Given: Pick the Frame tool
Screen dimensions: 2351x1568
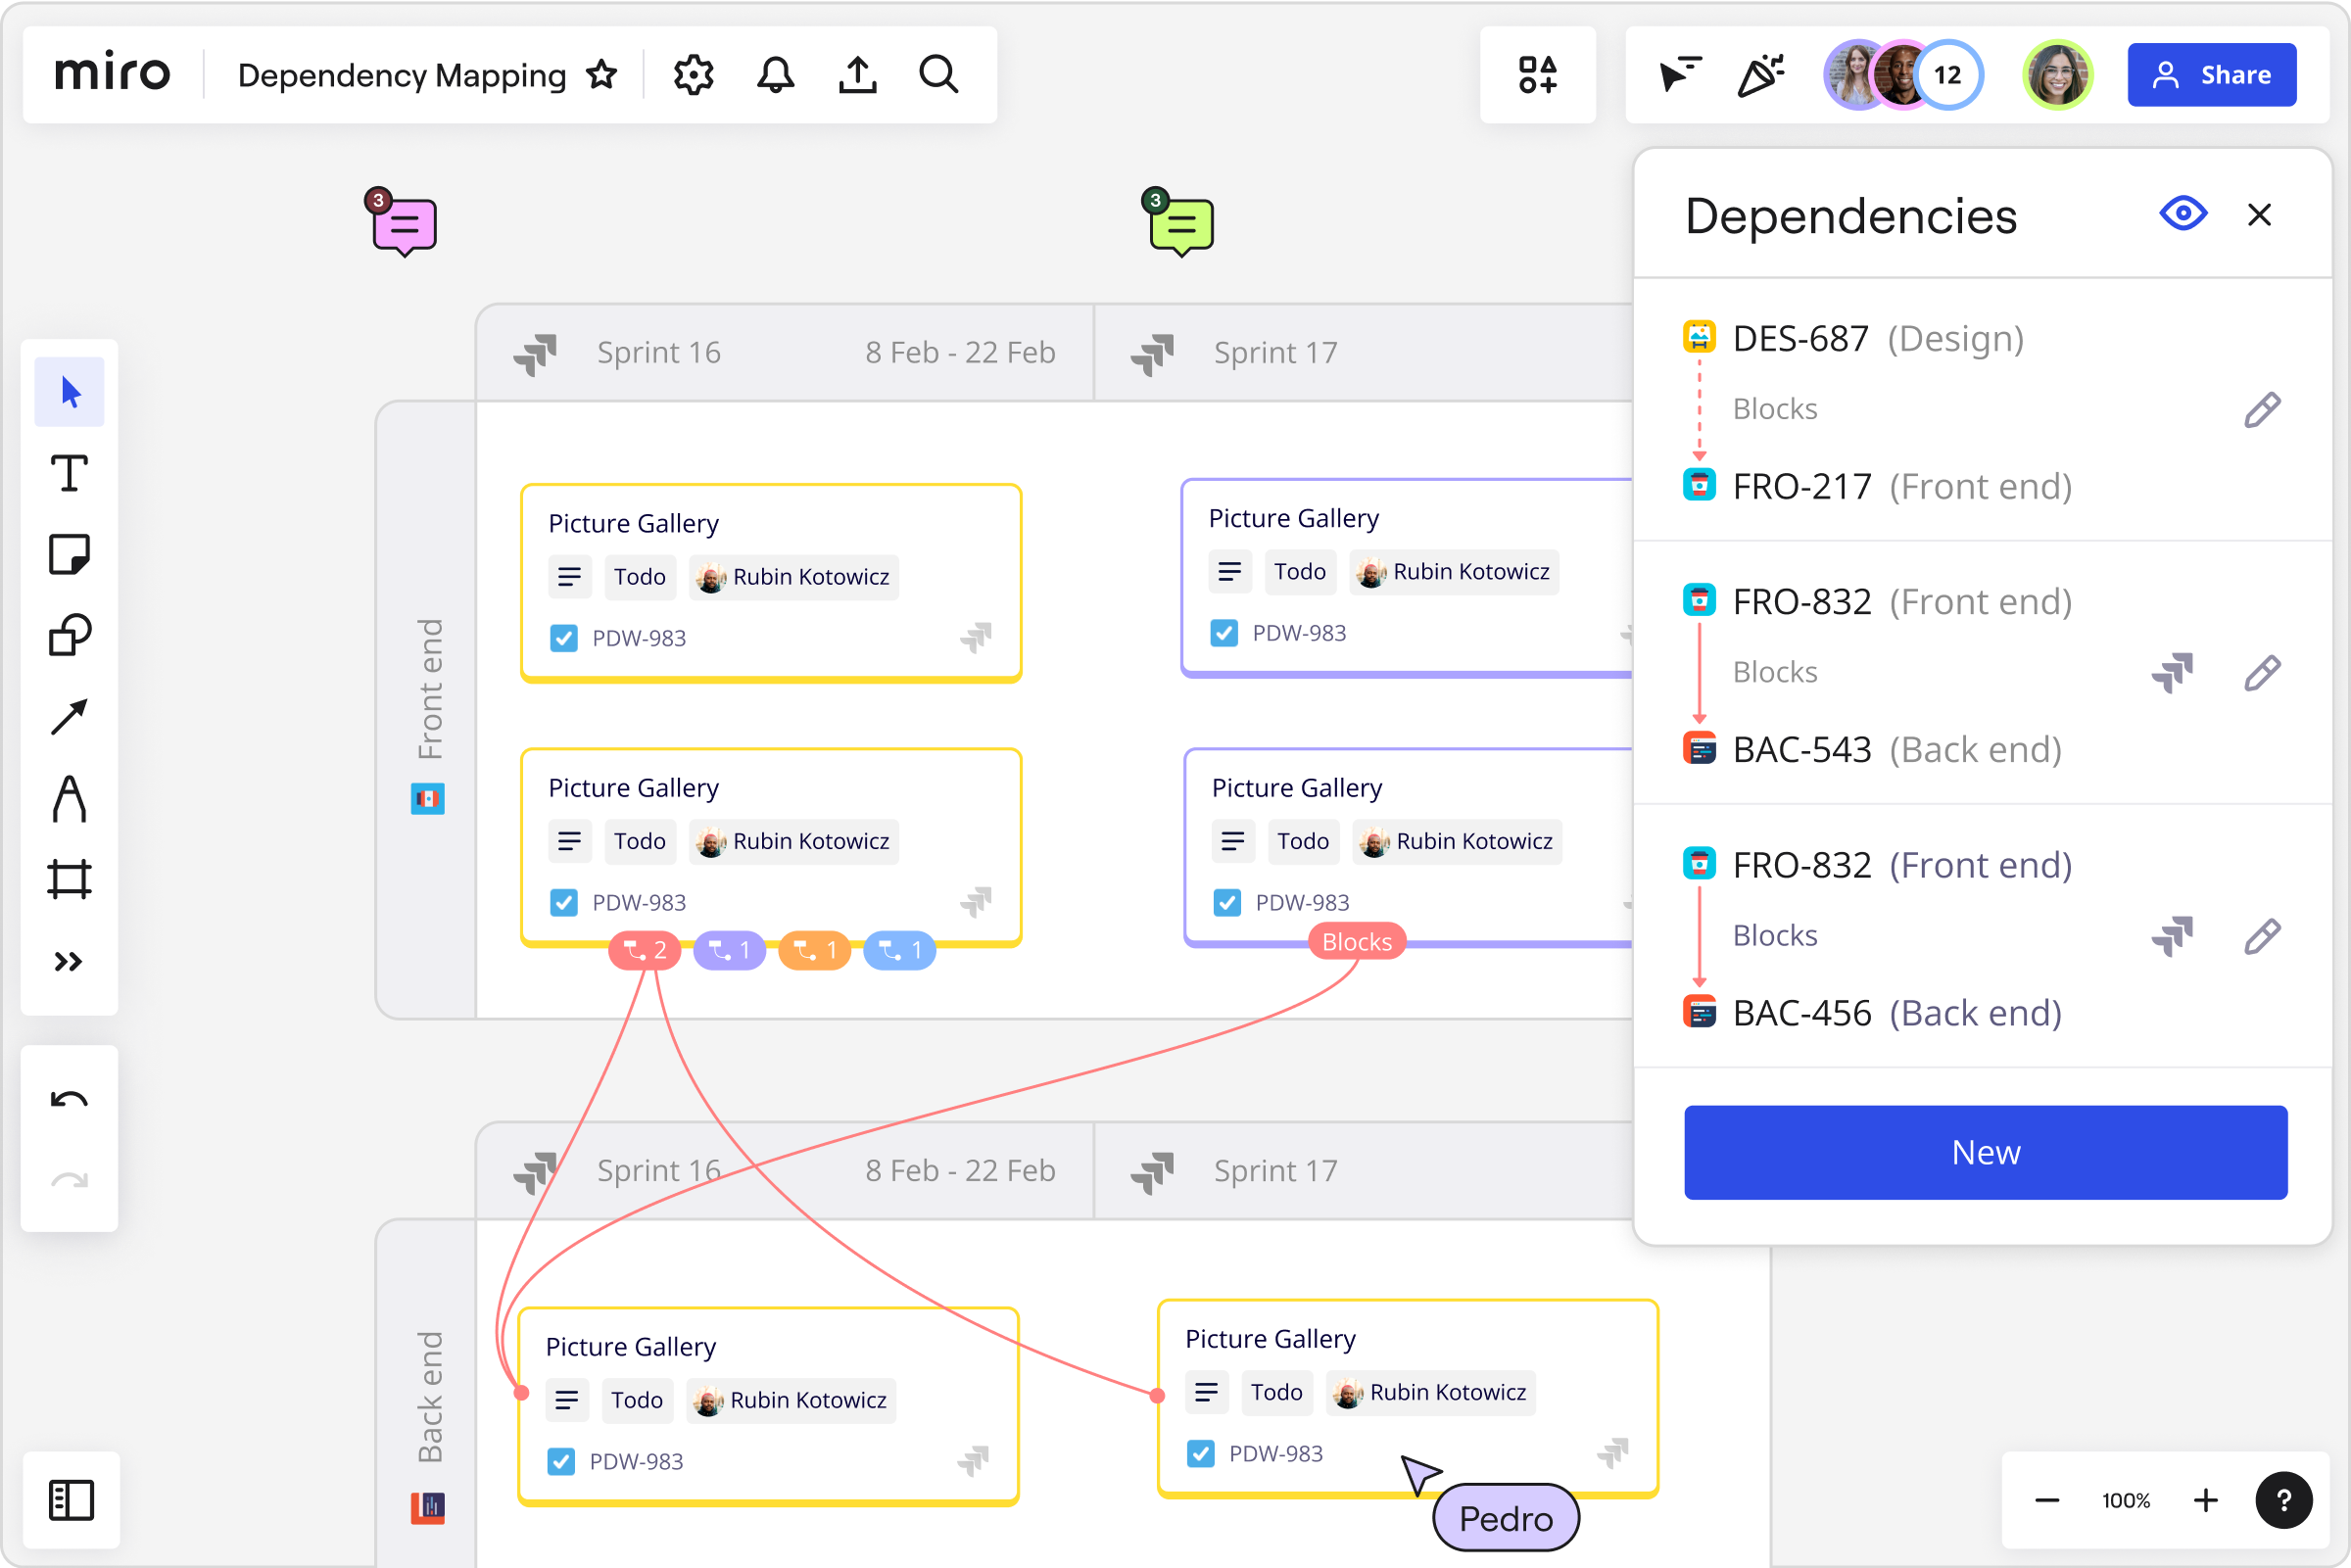Looking at the screenshot, I should [69, 879].
